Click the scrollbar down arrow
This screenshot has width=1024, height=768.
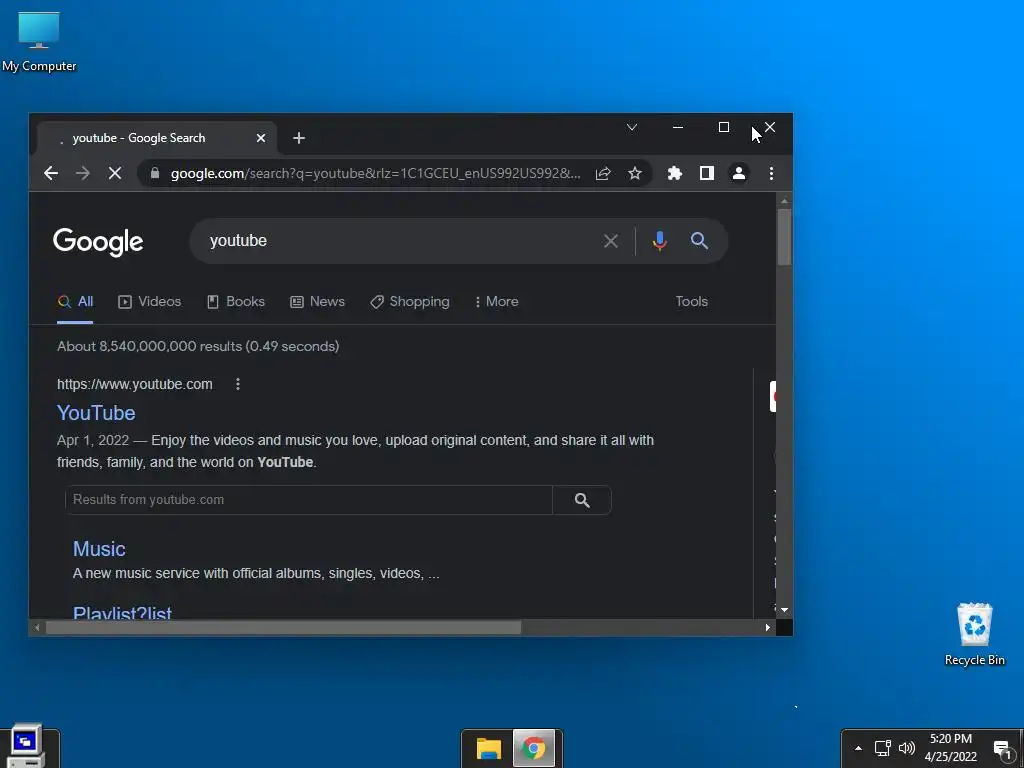coord(784,610)
